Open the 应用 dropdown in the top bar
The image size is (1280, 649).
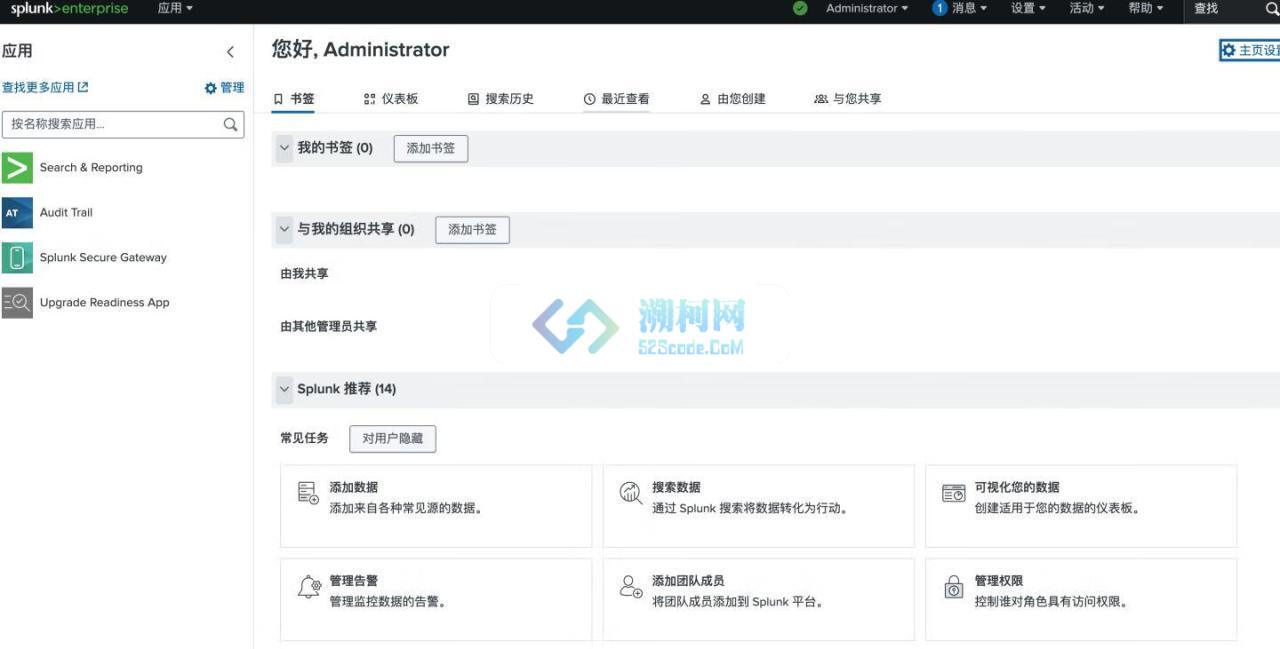(x=175, y=8)
